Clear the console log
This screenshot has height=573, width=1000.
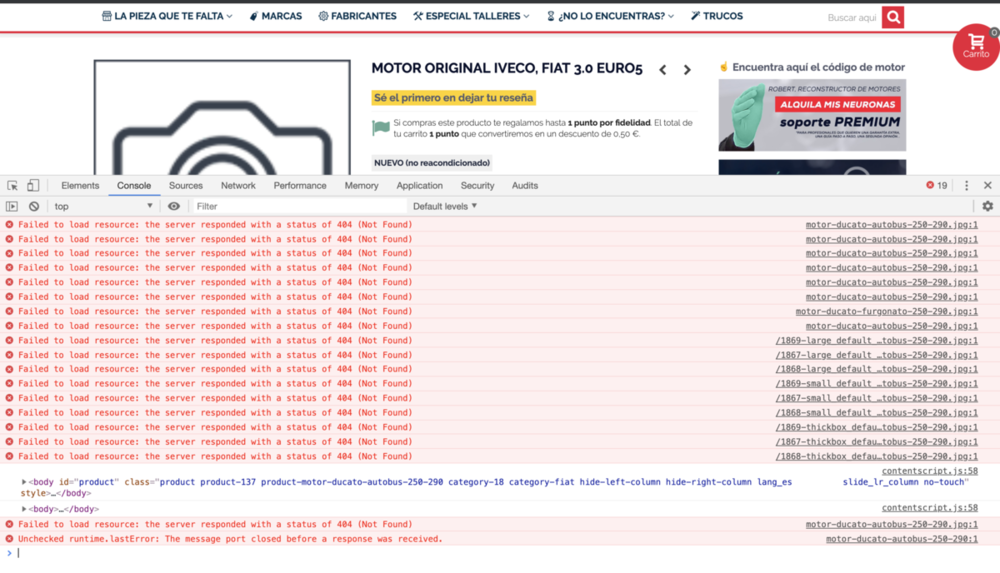point(33,206)
